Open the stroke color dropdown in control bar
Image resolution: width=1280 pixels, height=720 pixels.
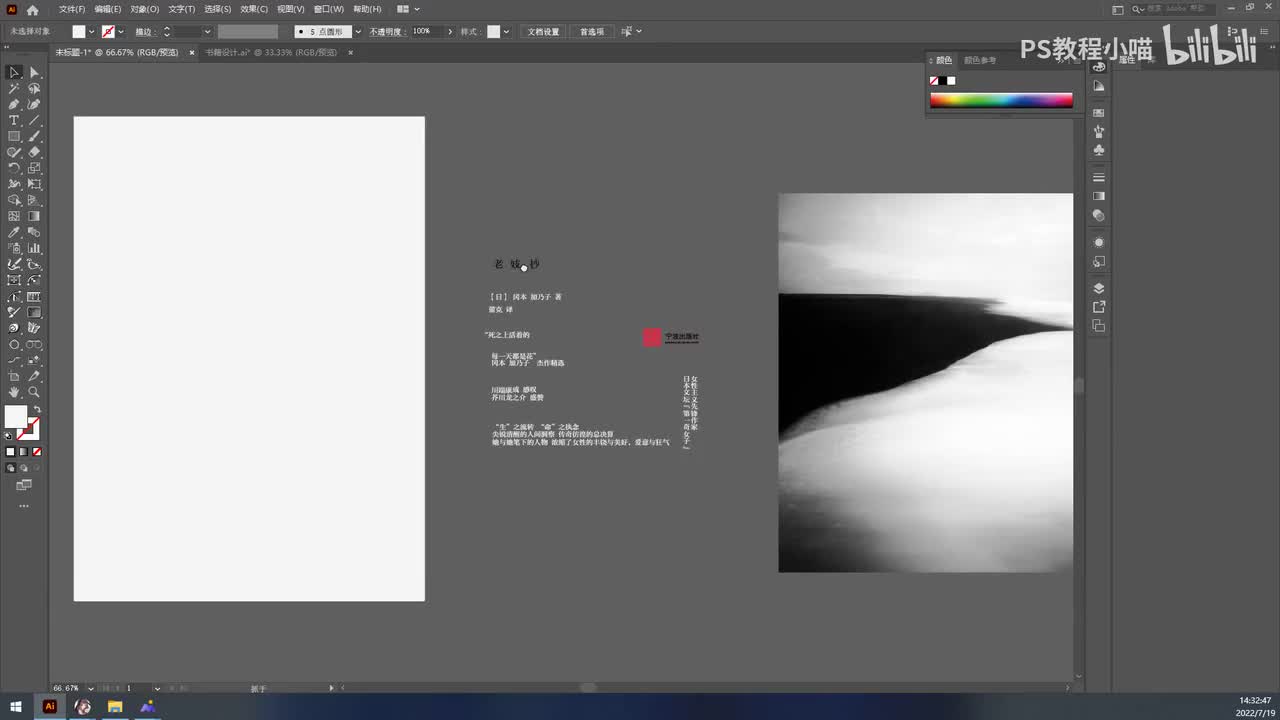pyautogui.click(x=121, y=32)
